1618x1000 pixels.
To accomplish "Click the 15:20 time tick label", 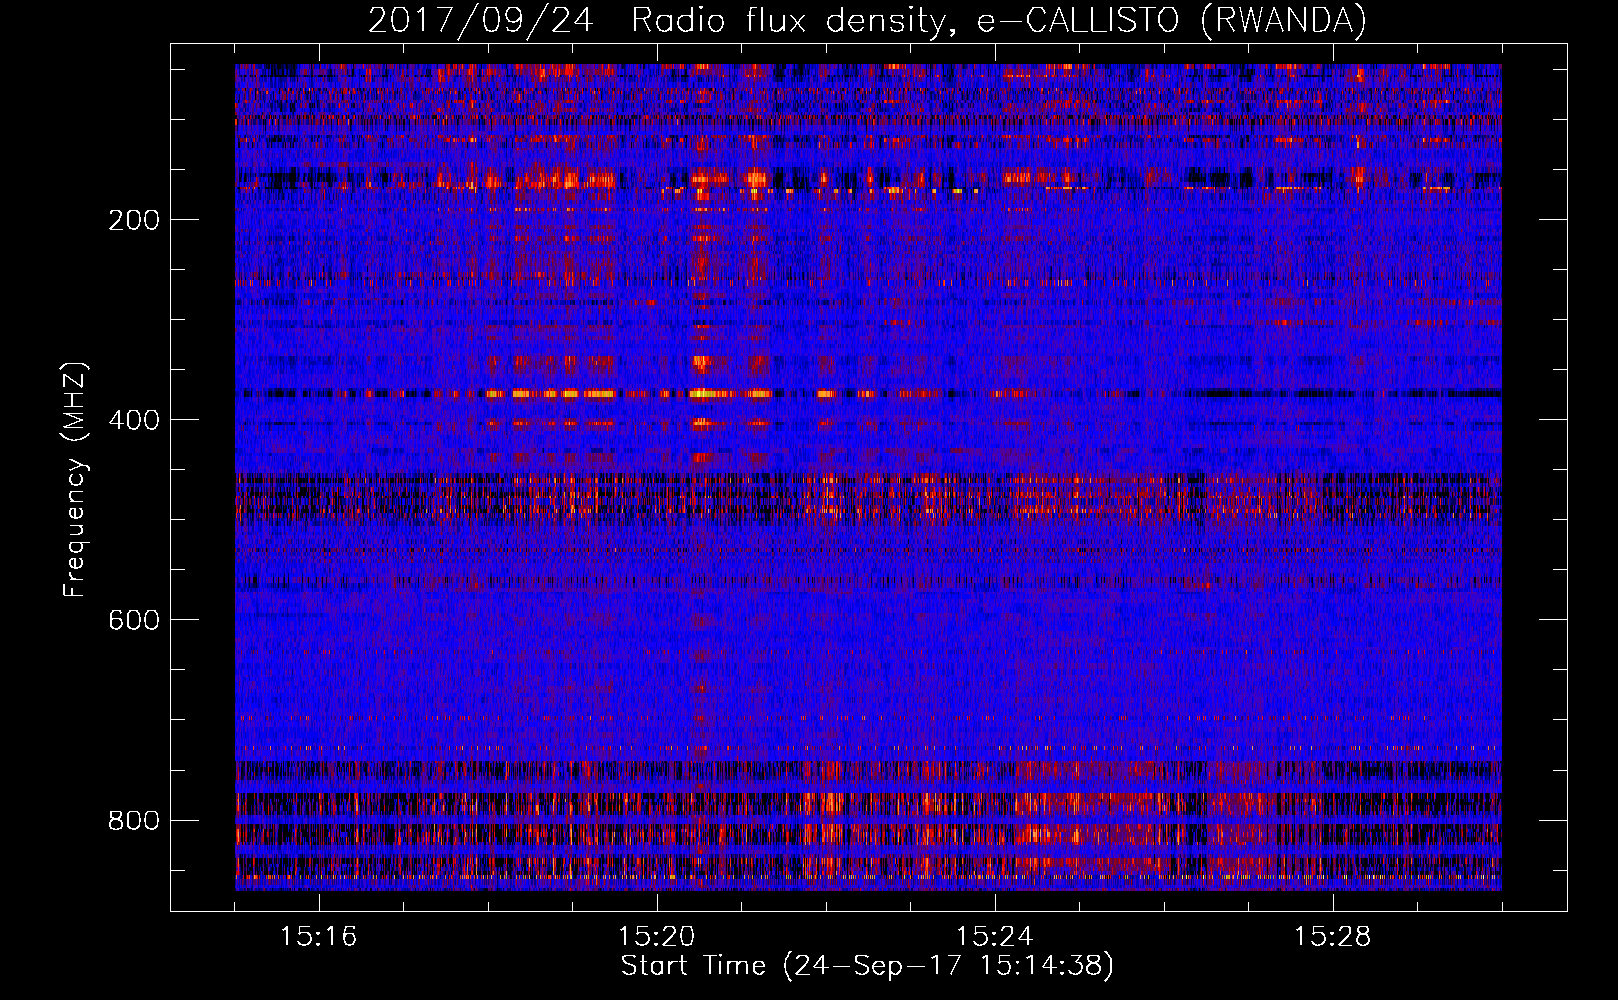I will pos(656,937).
